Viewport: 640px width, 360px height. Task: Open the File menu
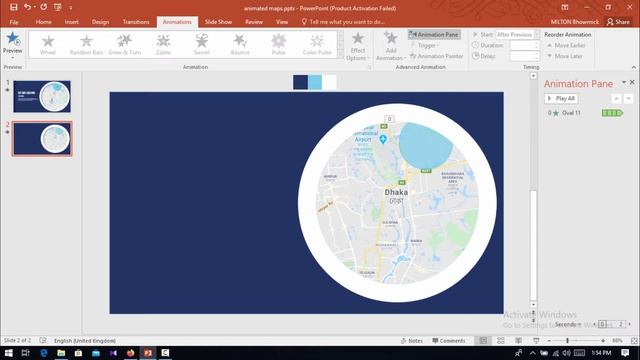tap(14, 22)
